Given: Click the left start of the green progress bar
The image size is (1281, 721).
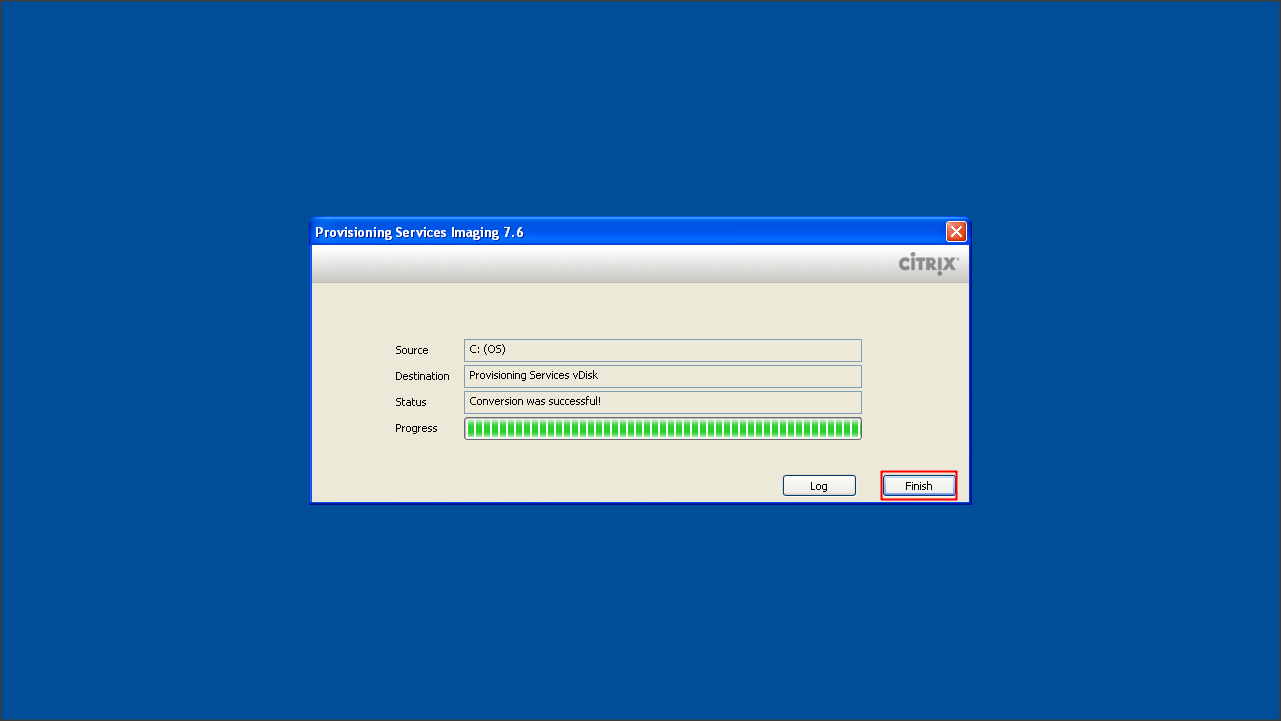Looking at the screenshot, I should pyautogui.click(x=472, y=429).
